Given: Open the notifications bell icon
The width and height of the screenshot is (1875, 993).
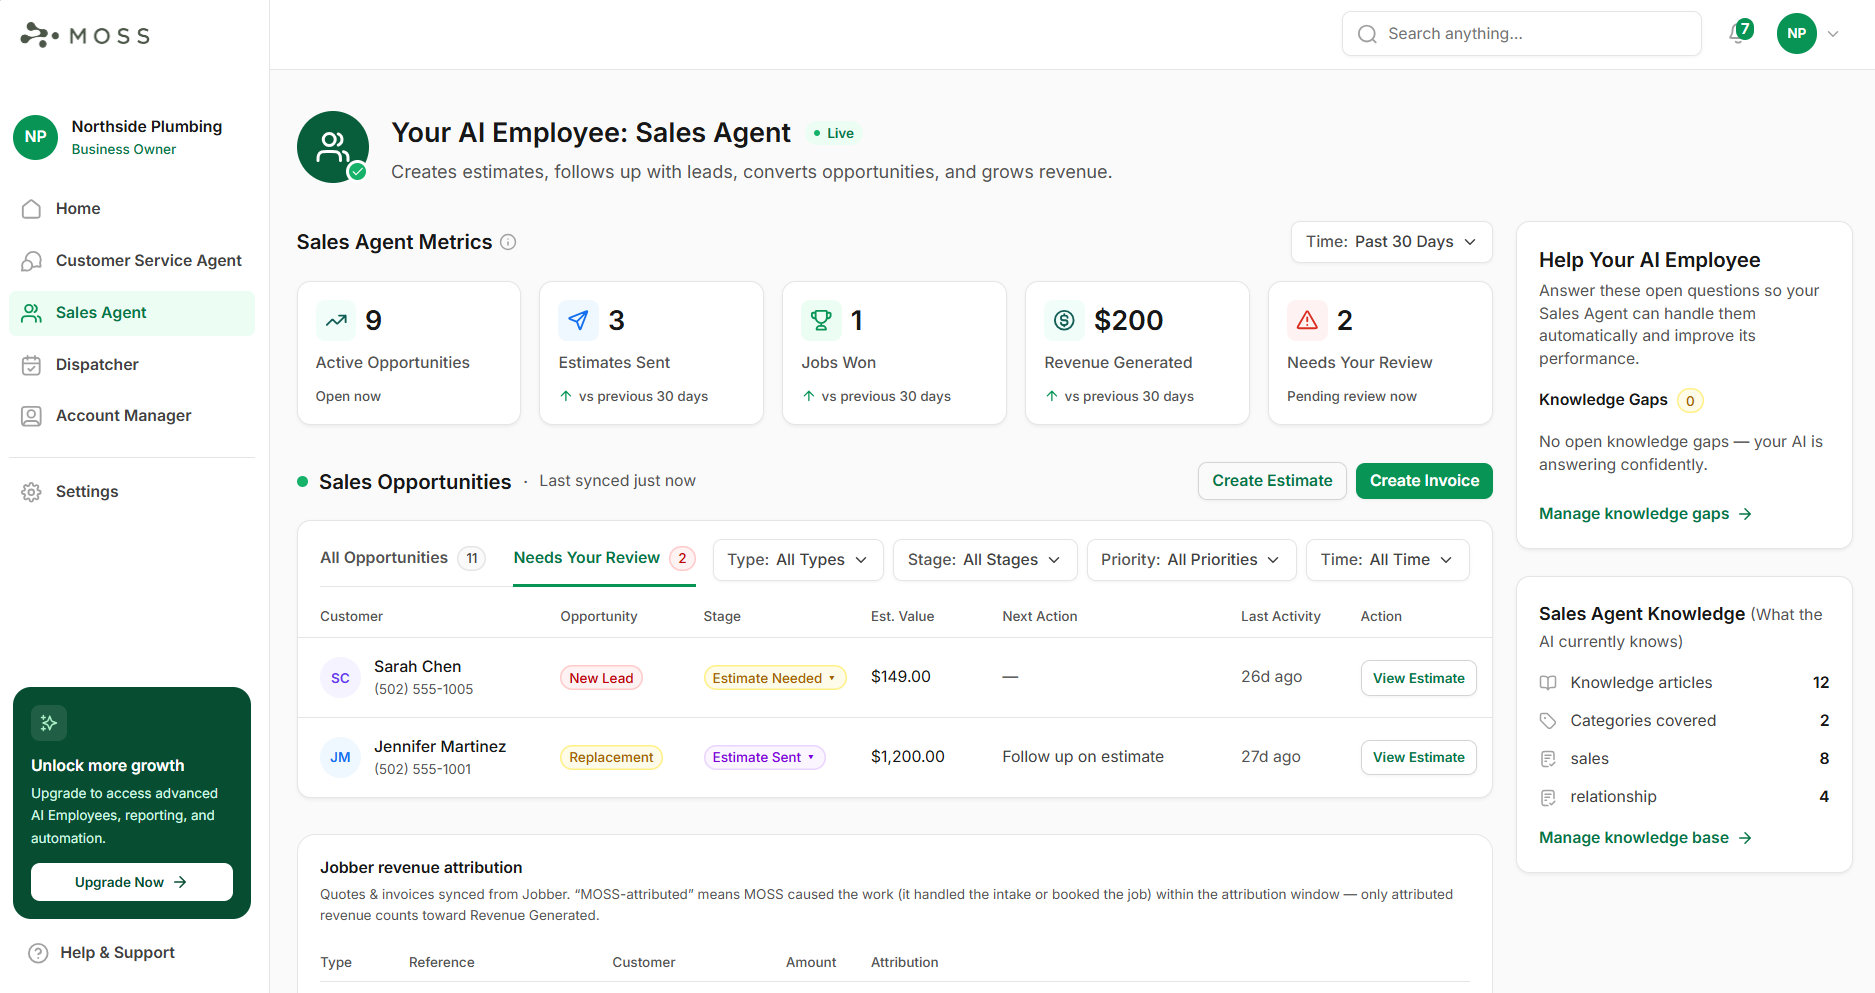Looking at the screenshot, I should pyautogui.click(x=1739, y=34).
